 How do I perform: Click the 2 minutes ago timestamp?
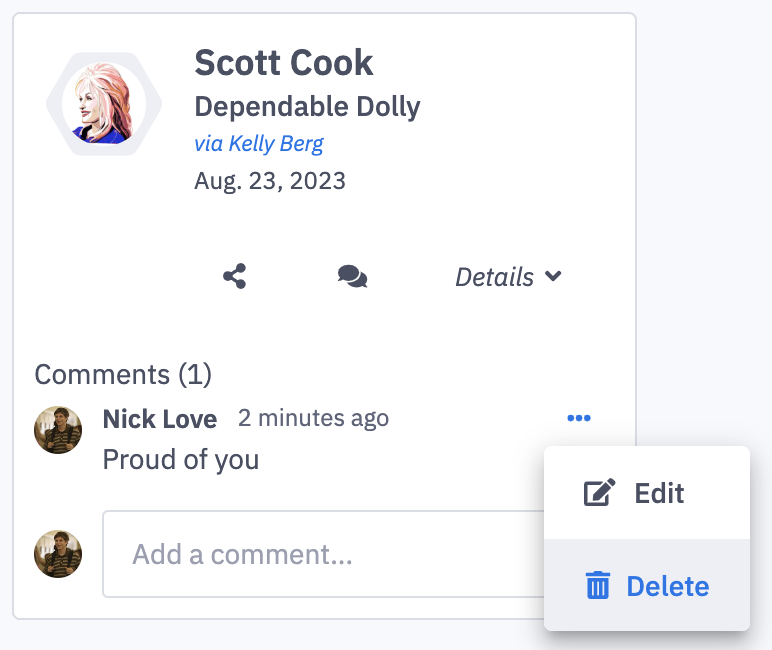tap(313, 418)
